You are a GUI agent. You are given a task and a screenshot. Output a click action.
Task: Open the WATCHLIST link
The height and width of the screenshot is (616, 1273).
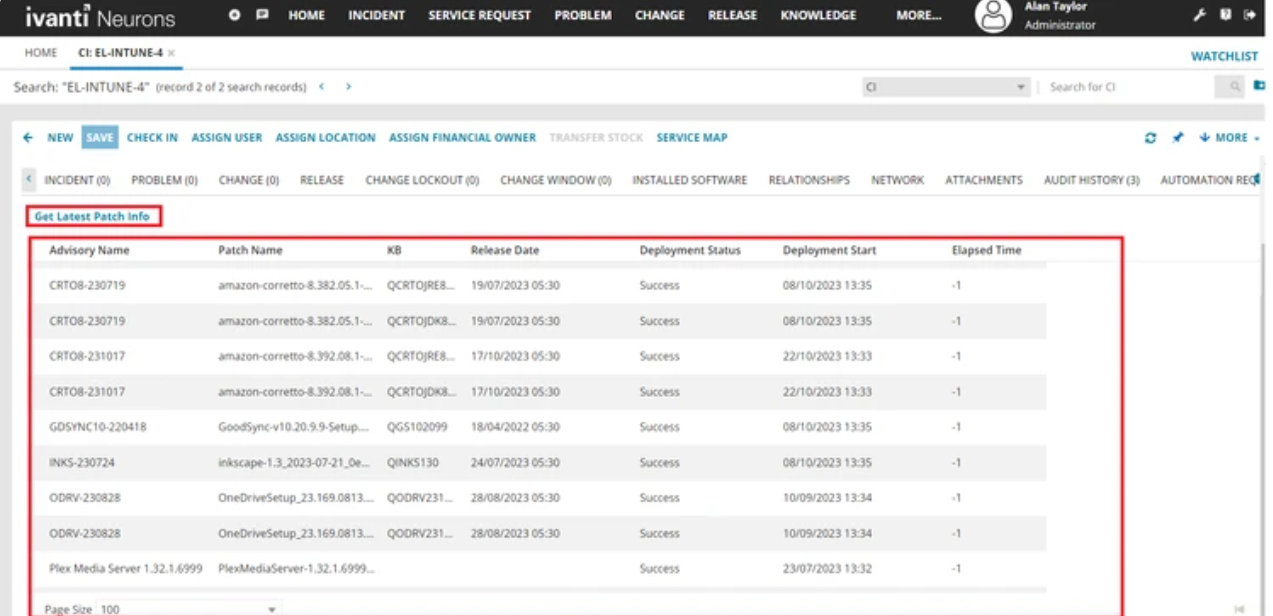[1223, 56]
